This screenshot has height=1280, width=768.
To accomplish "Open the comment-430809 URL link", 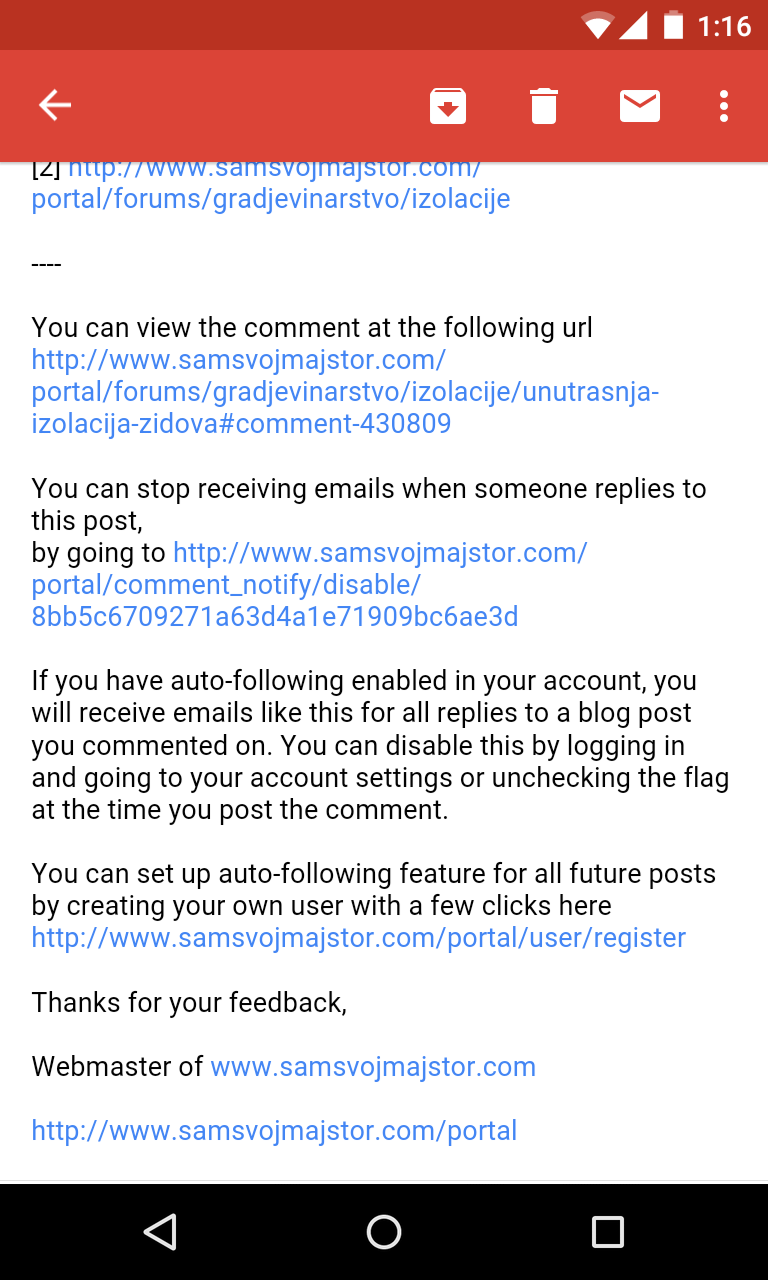I will point(345,391).
